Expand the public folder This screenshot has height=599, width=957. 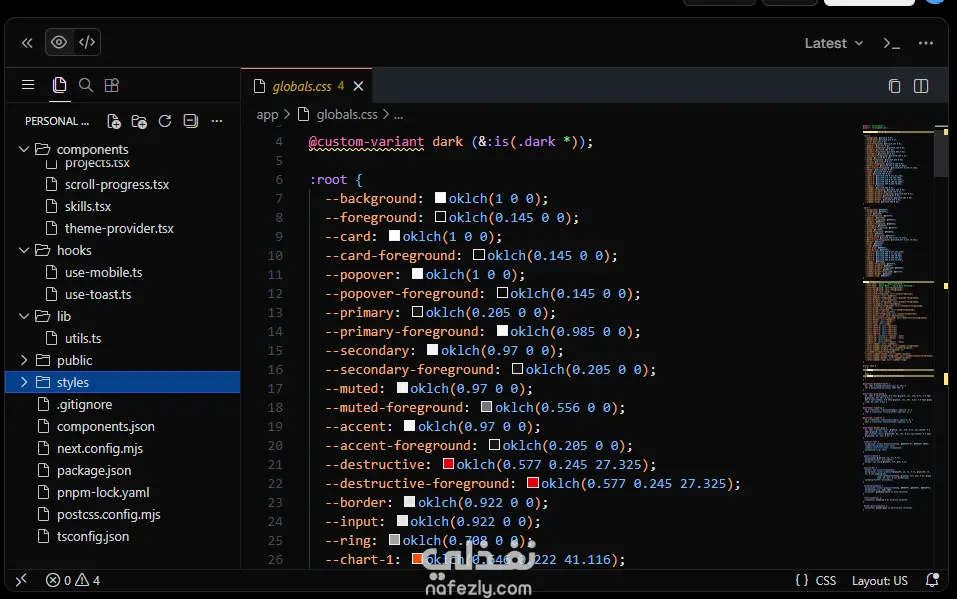[x=24, y=360]
